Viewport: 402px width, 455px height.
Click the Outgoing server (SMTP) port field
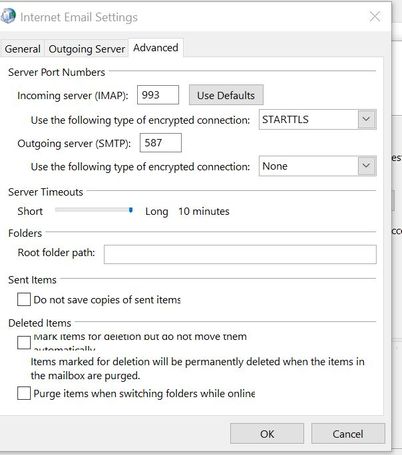161,143
